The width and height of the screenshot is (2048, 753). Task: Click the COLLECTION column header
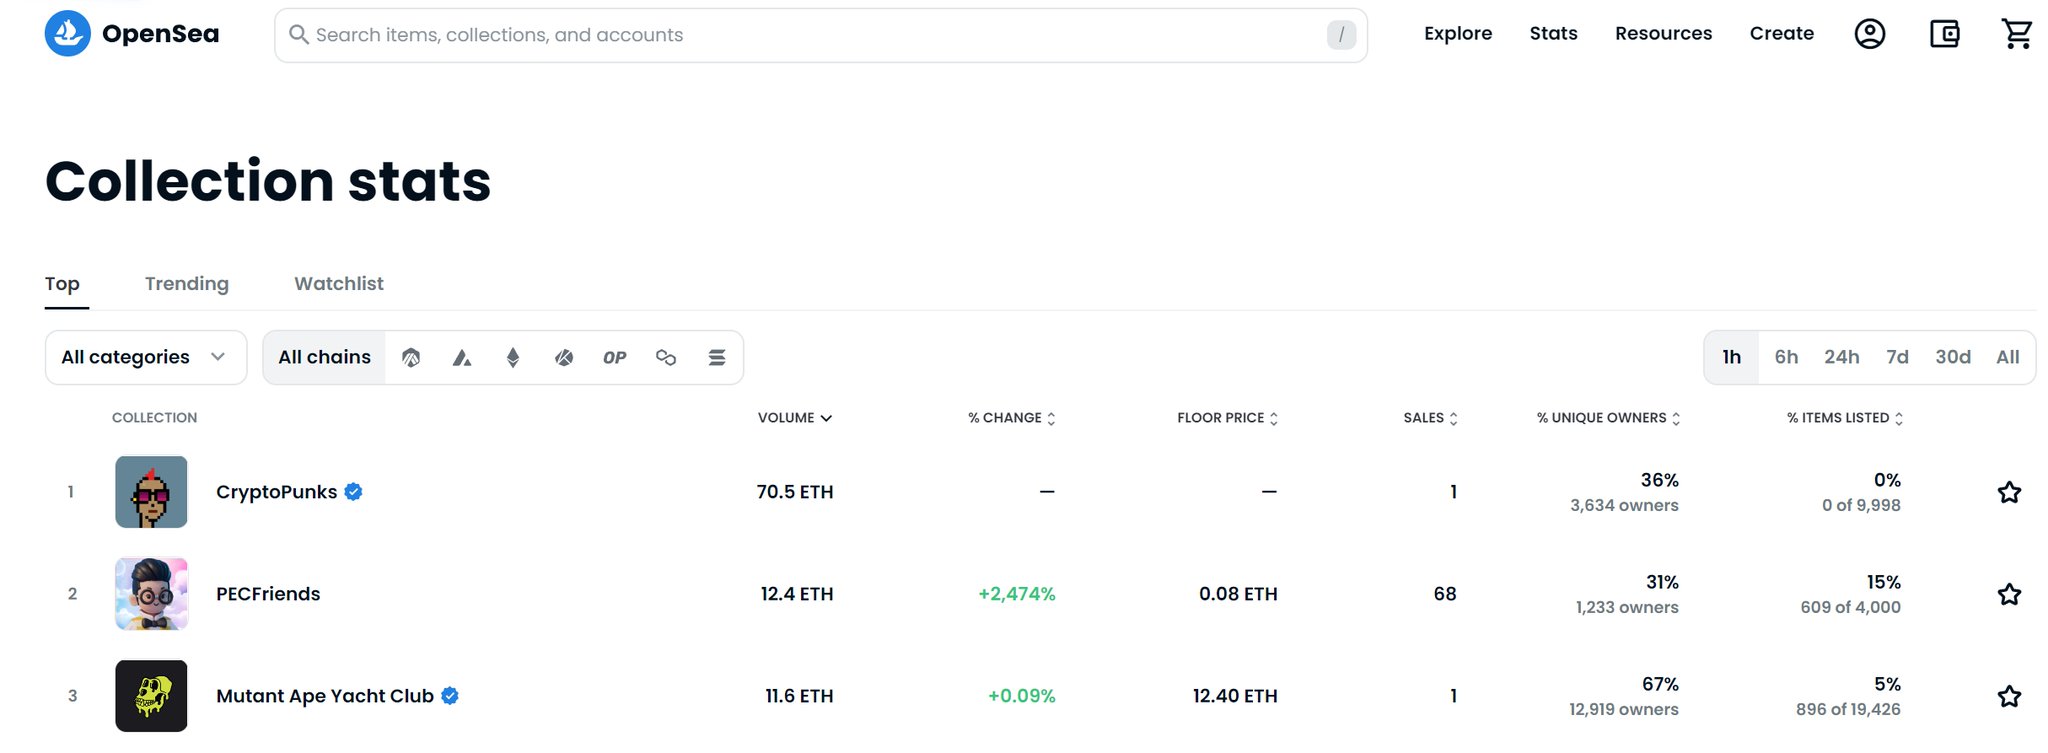[154, 418]
